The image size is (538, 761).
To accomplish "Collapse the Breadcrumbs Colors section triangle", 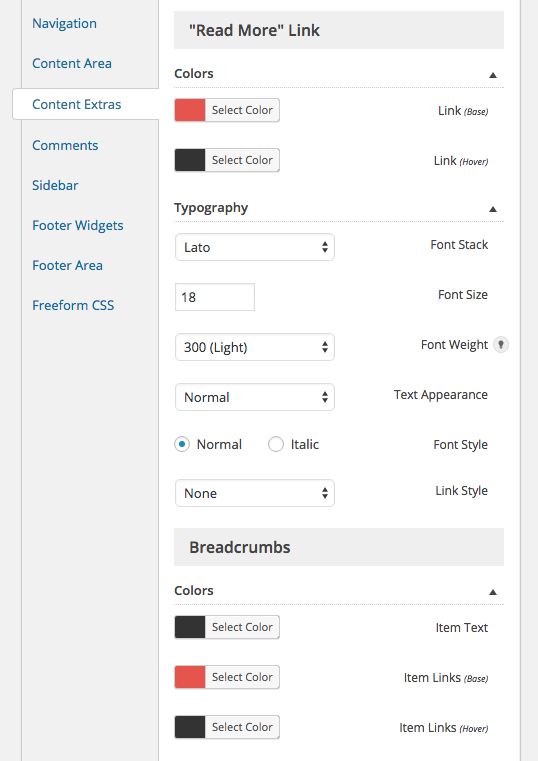I will pyautogui.click(x=493, y=592).
